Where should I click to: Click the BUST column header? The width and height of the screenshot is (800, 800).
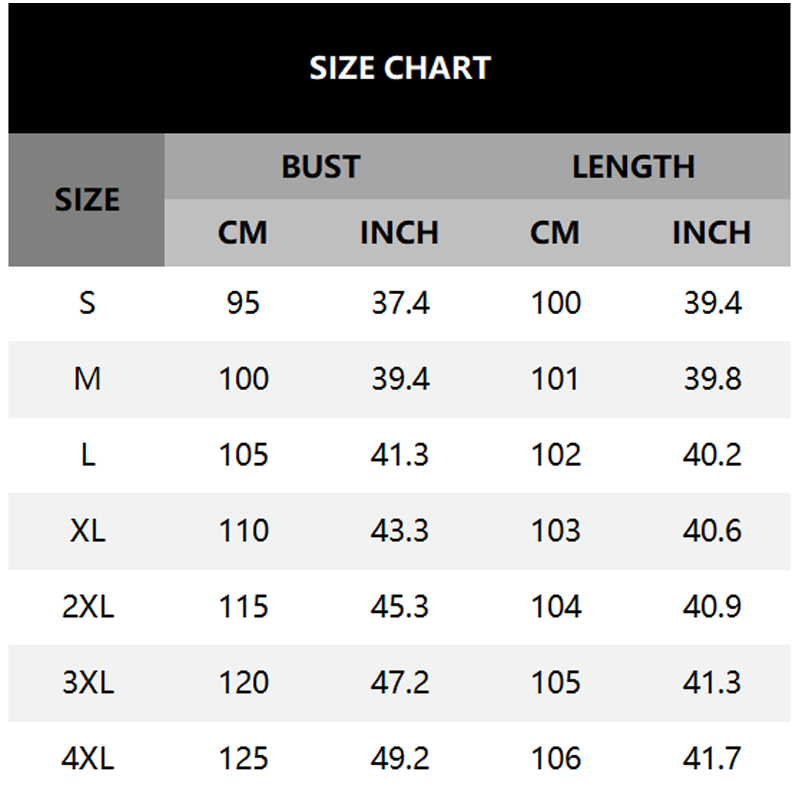coord(320,166)
